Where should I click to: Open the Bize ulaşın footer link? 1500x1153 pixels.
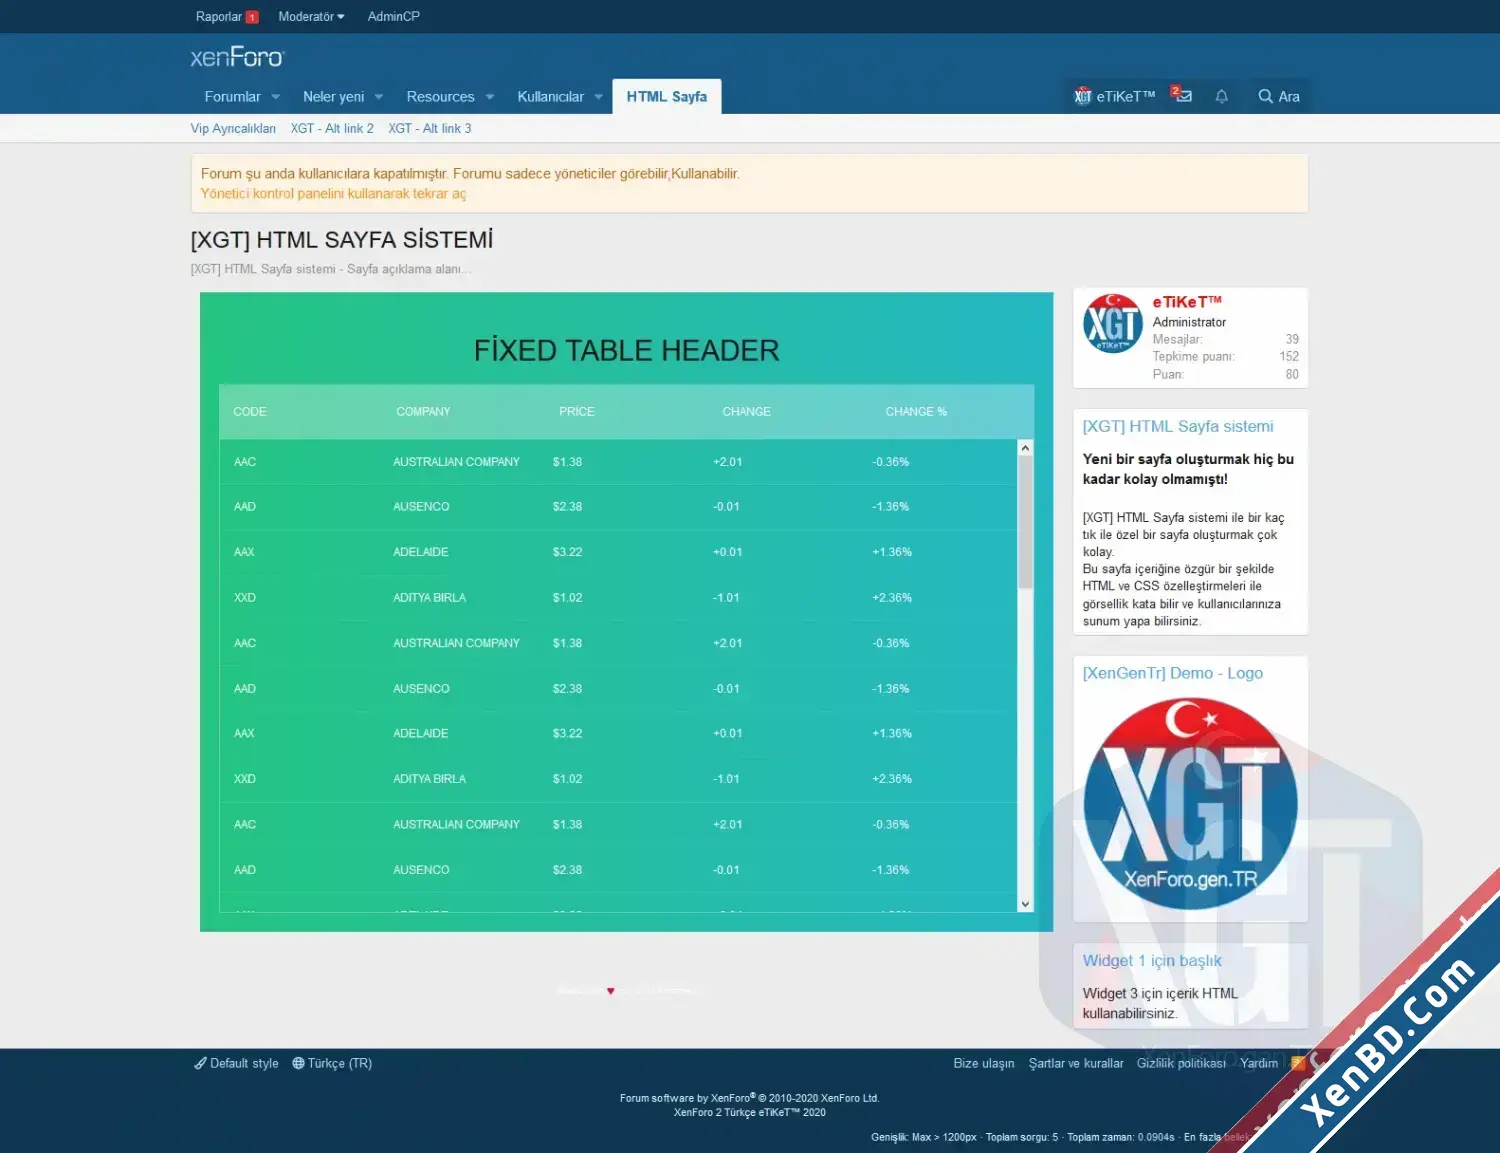pos(983,1063)
